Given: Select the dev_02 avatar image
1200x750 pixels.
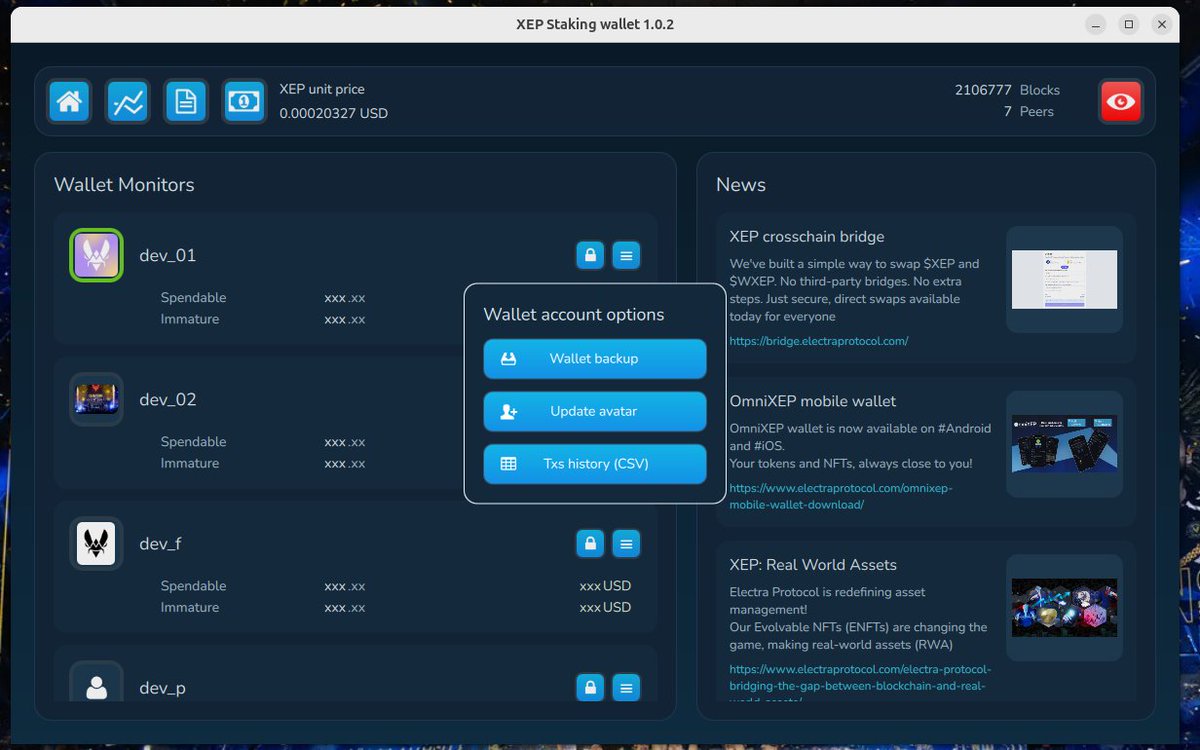Looking at the screenshot, I should [96, 399].
